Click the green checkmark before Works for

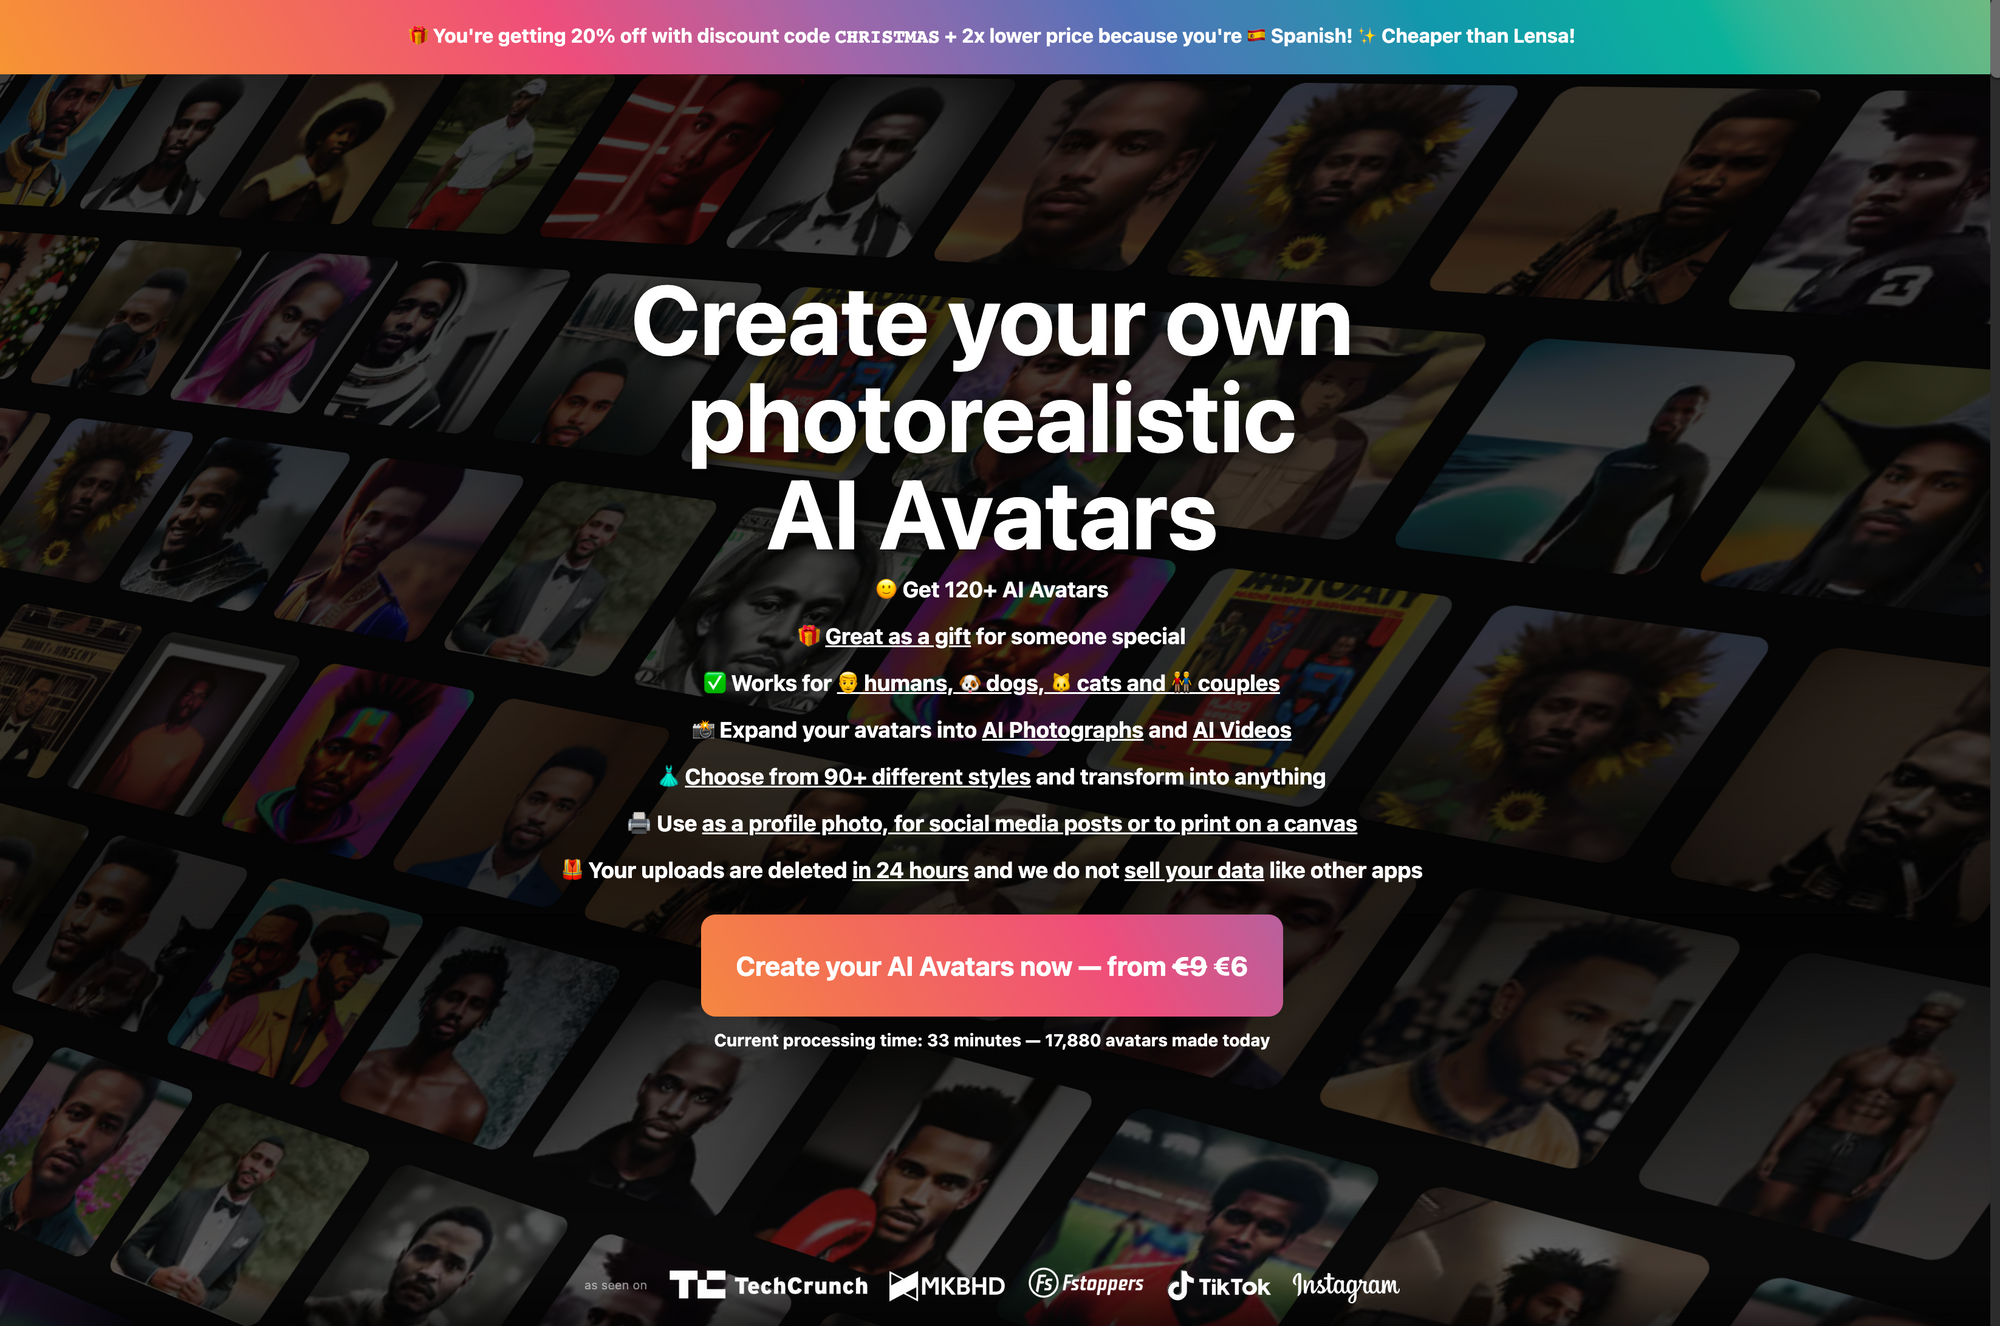(x=714, y=683)
